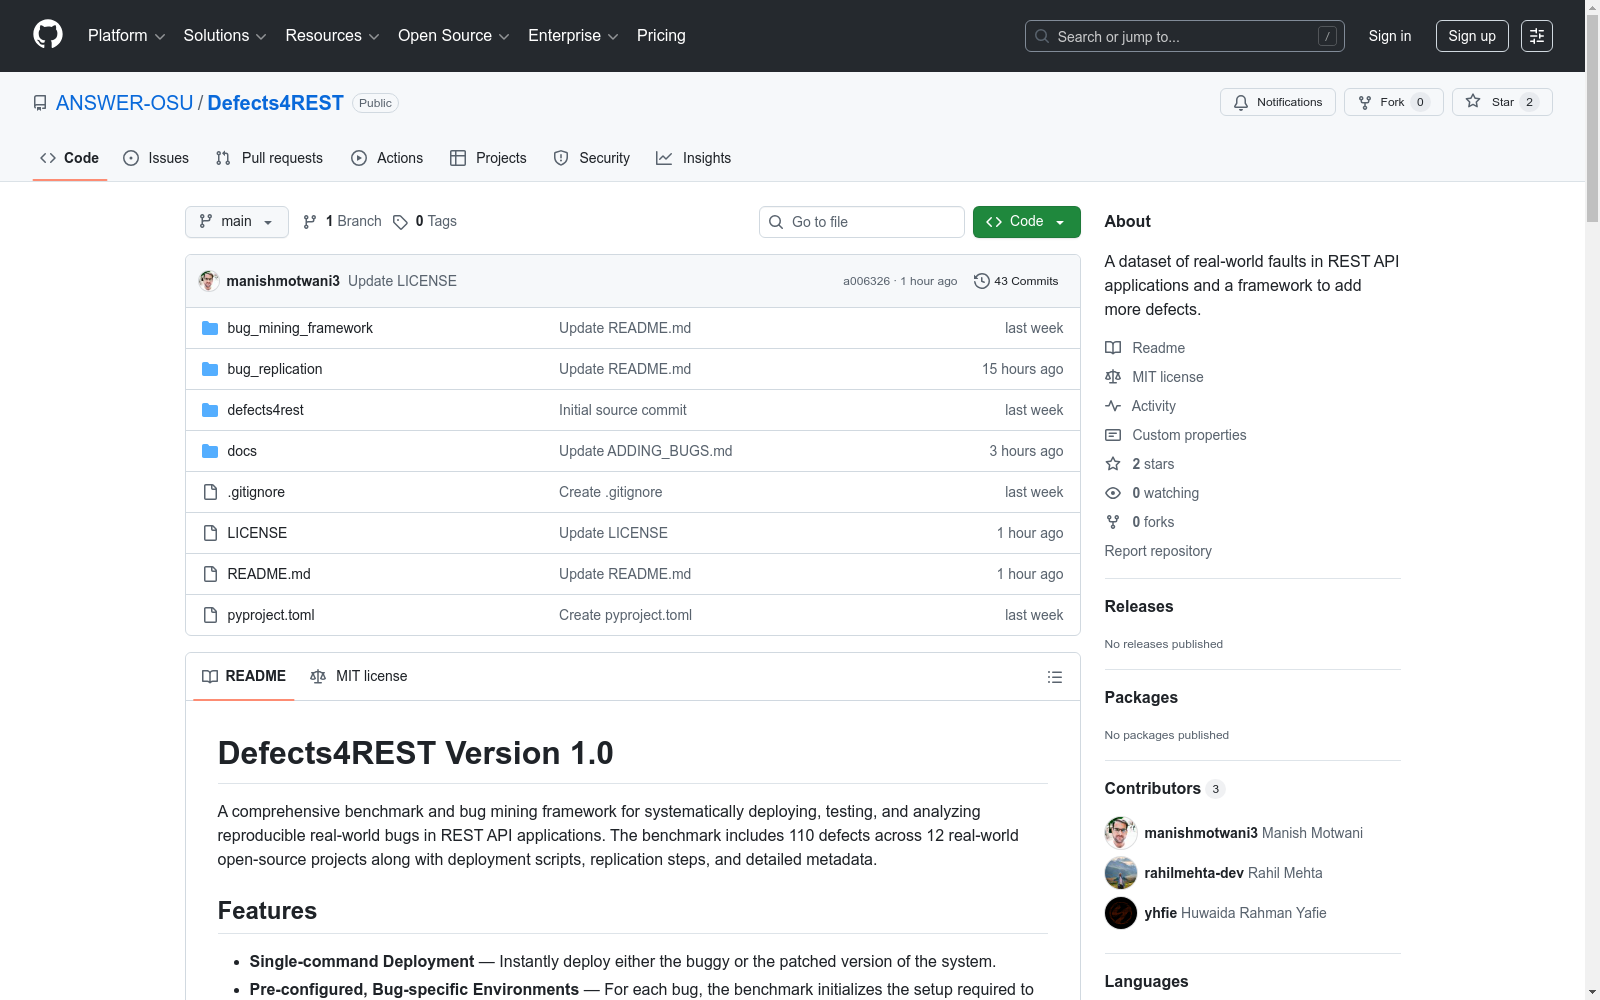Viewport: 1600px width, 1000px height.
Task: Switch to the Issues tab
Action: [x=156, y=158]
